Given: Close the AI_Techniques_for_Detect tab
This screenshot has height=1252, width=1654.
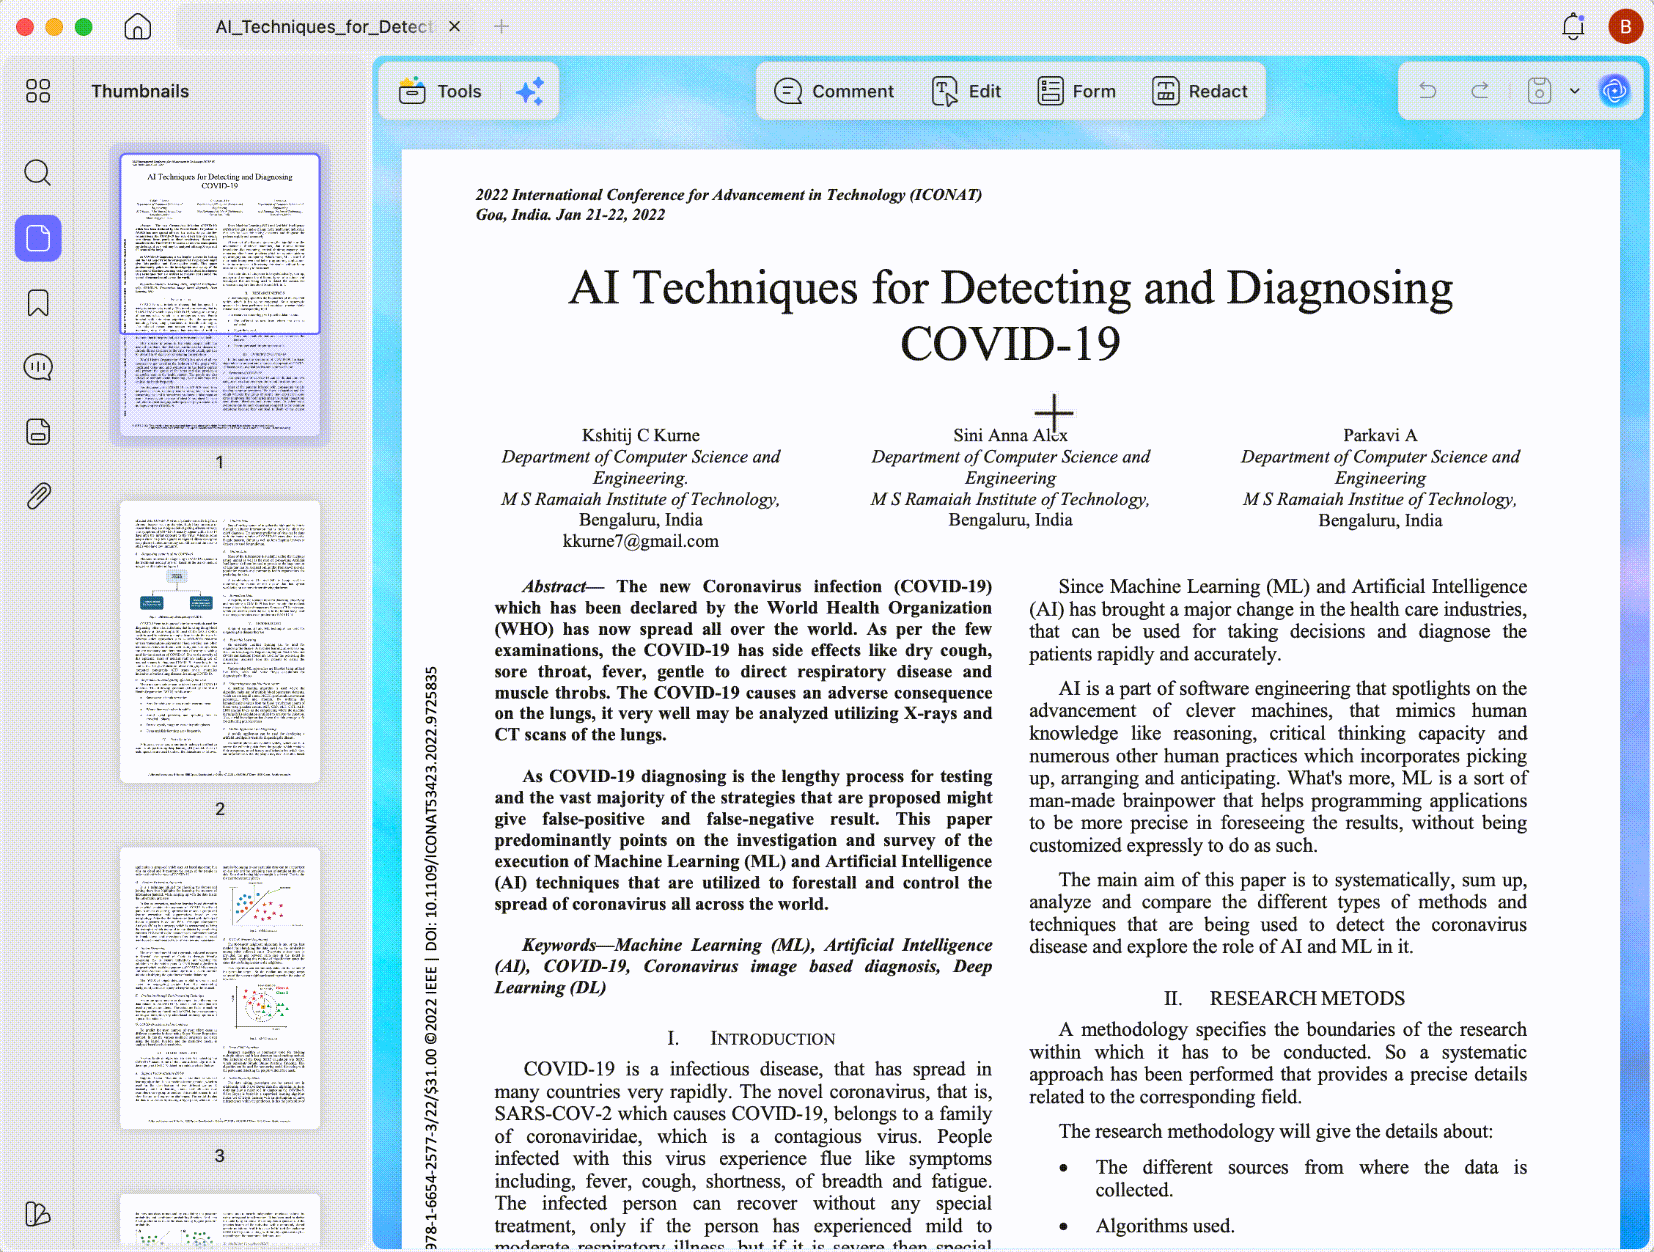Looking at the screenshot, I should (455, 26).
